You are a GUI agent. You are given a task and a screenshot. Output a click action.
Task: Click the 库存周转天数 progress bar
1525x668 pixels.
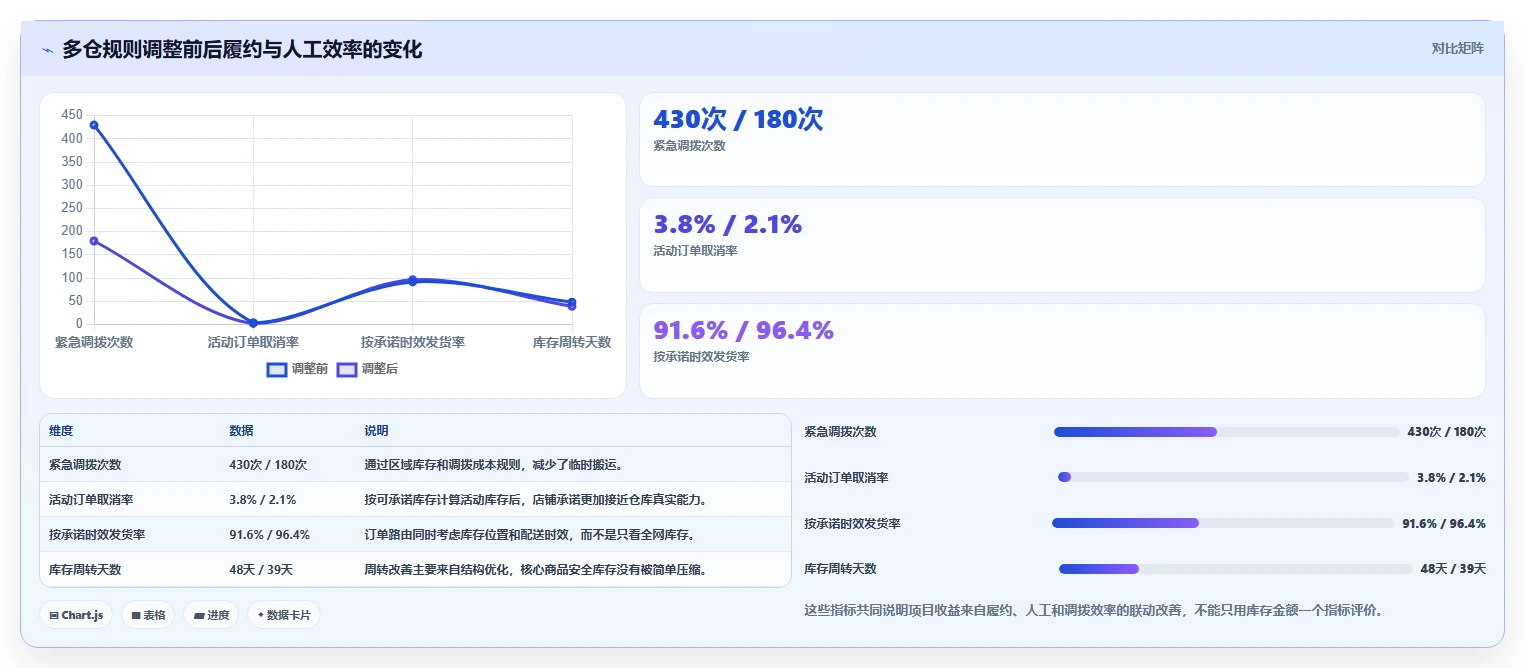[1236, 569]
